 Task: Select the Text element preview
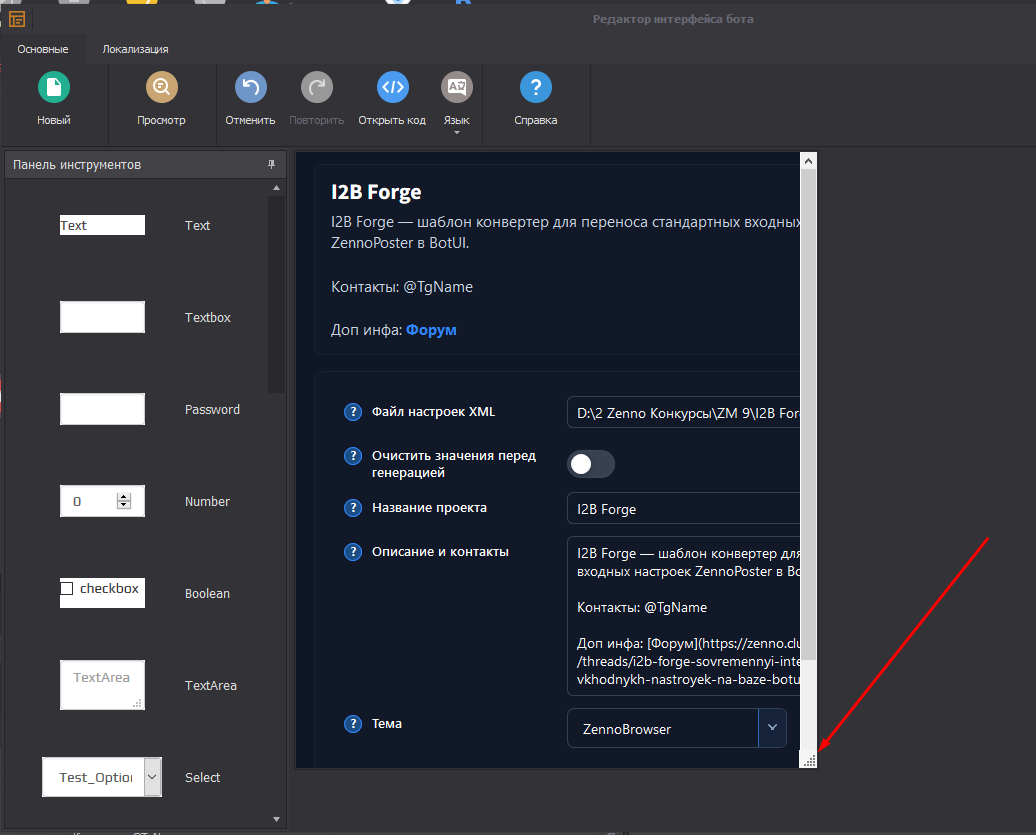(x=102, y=225)
